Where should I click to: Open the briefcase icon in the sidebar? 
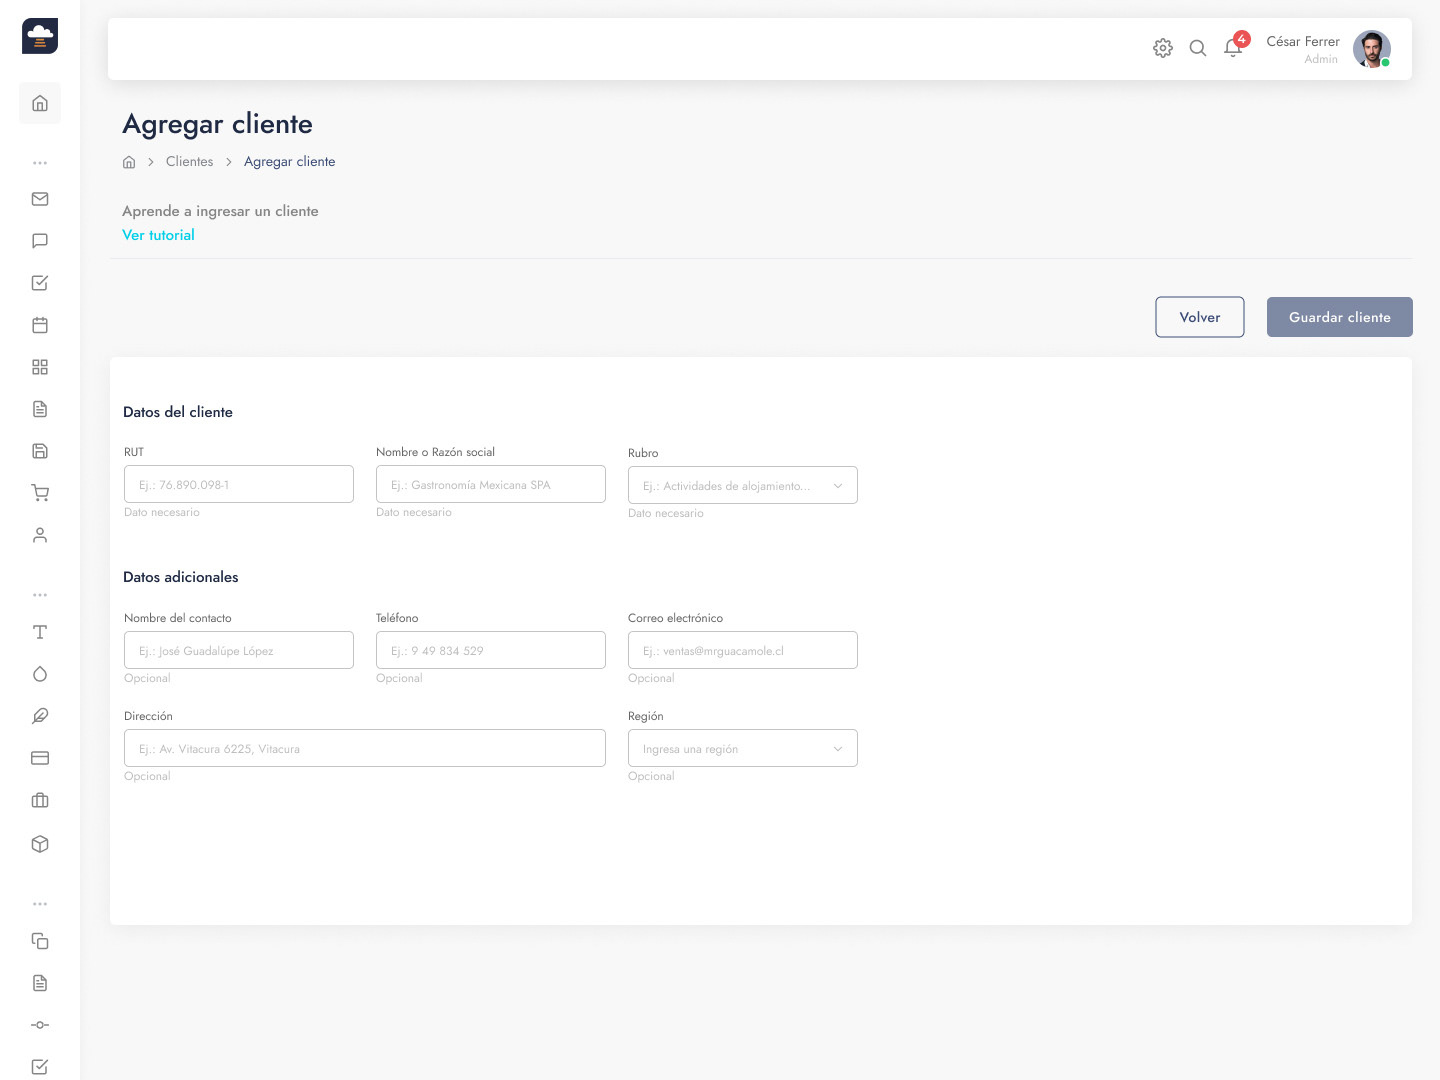tap(40, 800)
